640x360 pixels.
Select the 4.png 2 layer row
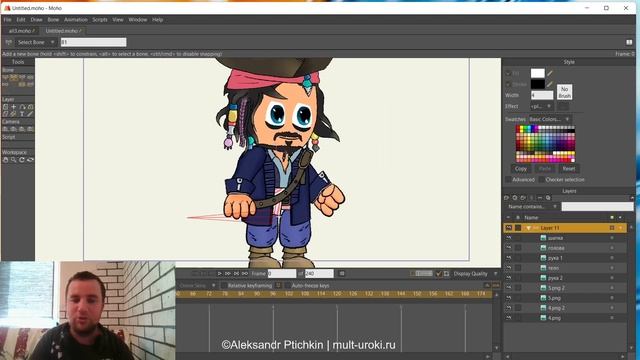[565, 308]
